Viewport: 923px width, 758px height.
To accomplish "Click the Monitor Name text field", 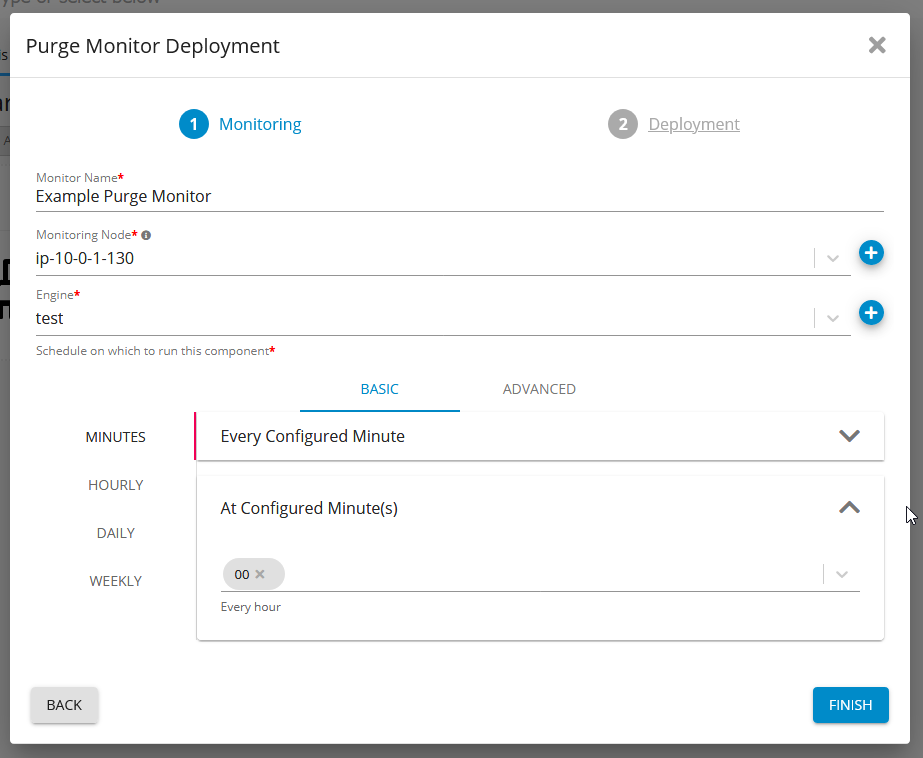I will click(459, 197).
